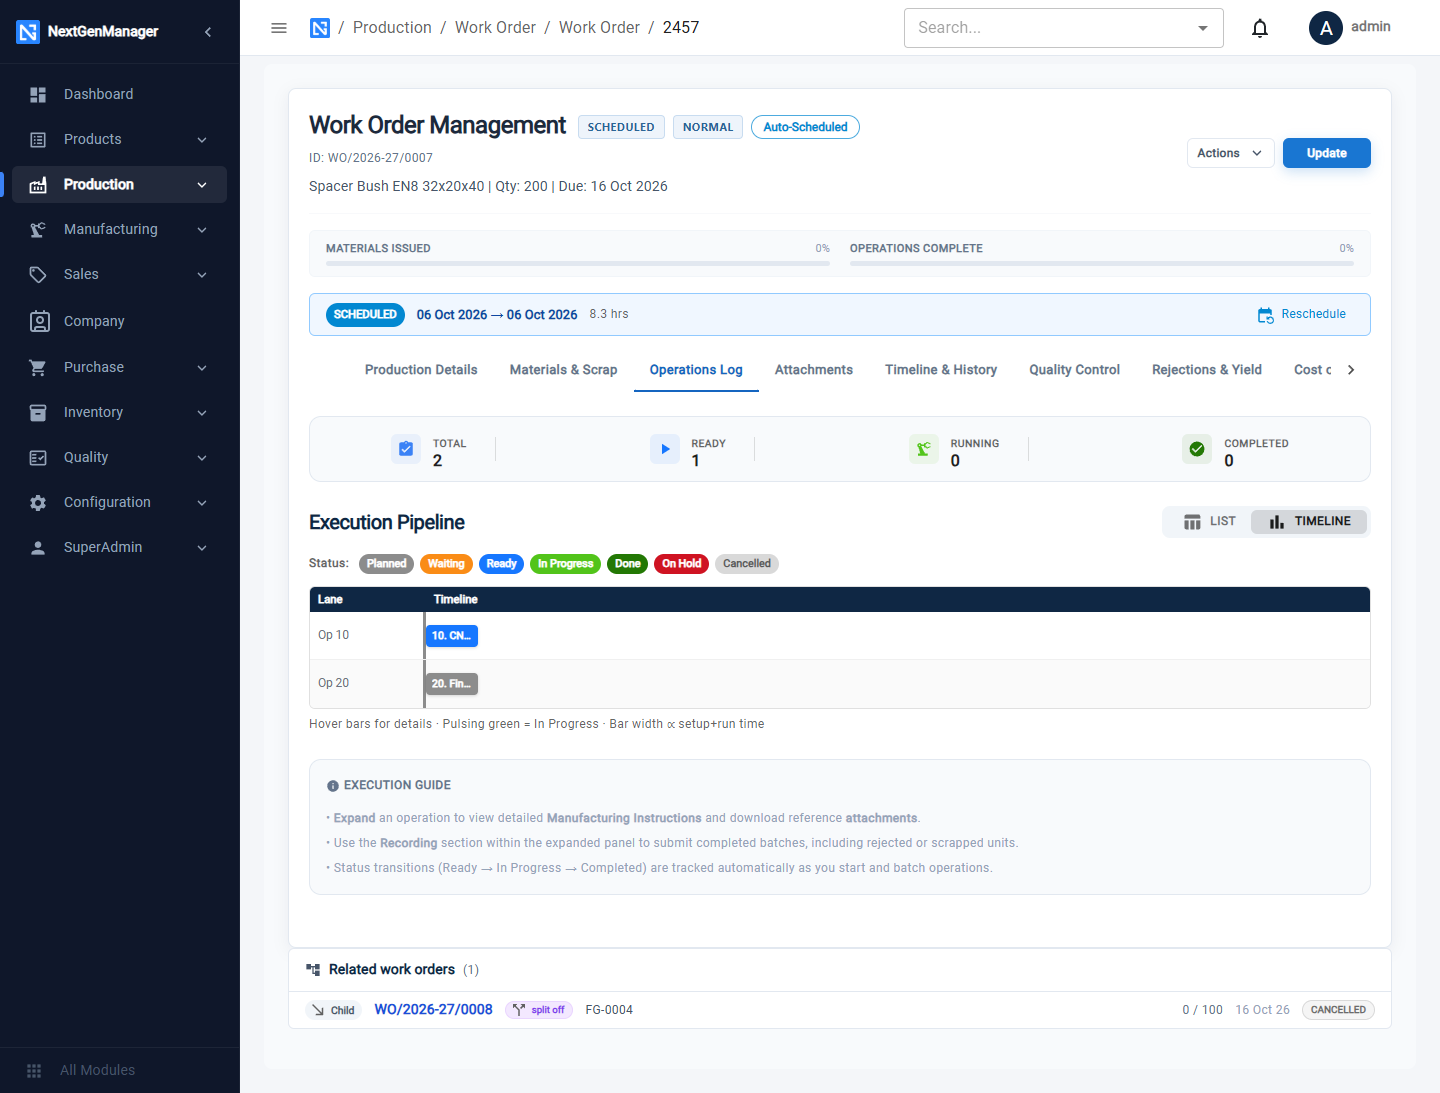Screen dimensions: 1440x1093
Task: Click the Dashboard grid icon
Action: pos(38,94)
